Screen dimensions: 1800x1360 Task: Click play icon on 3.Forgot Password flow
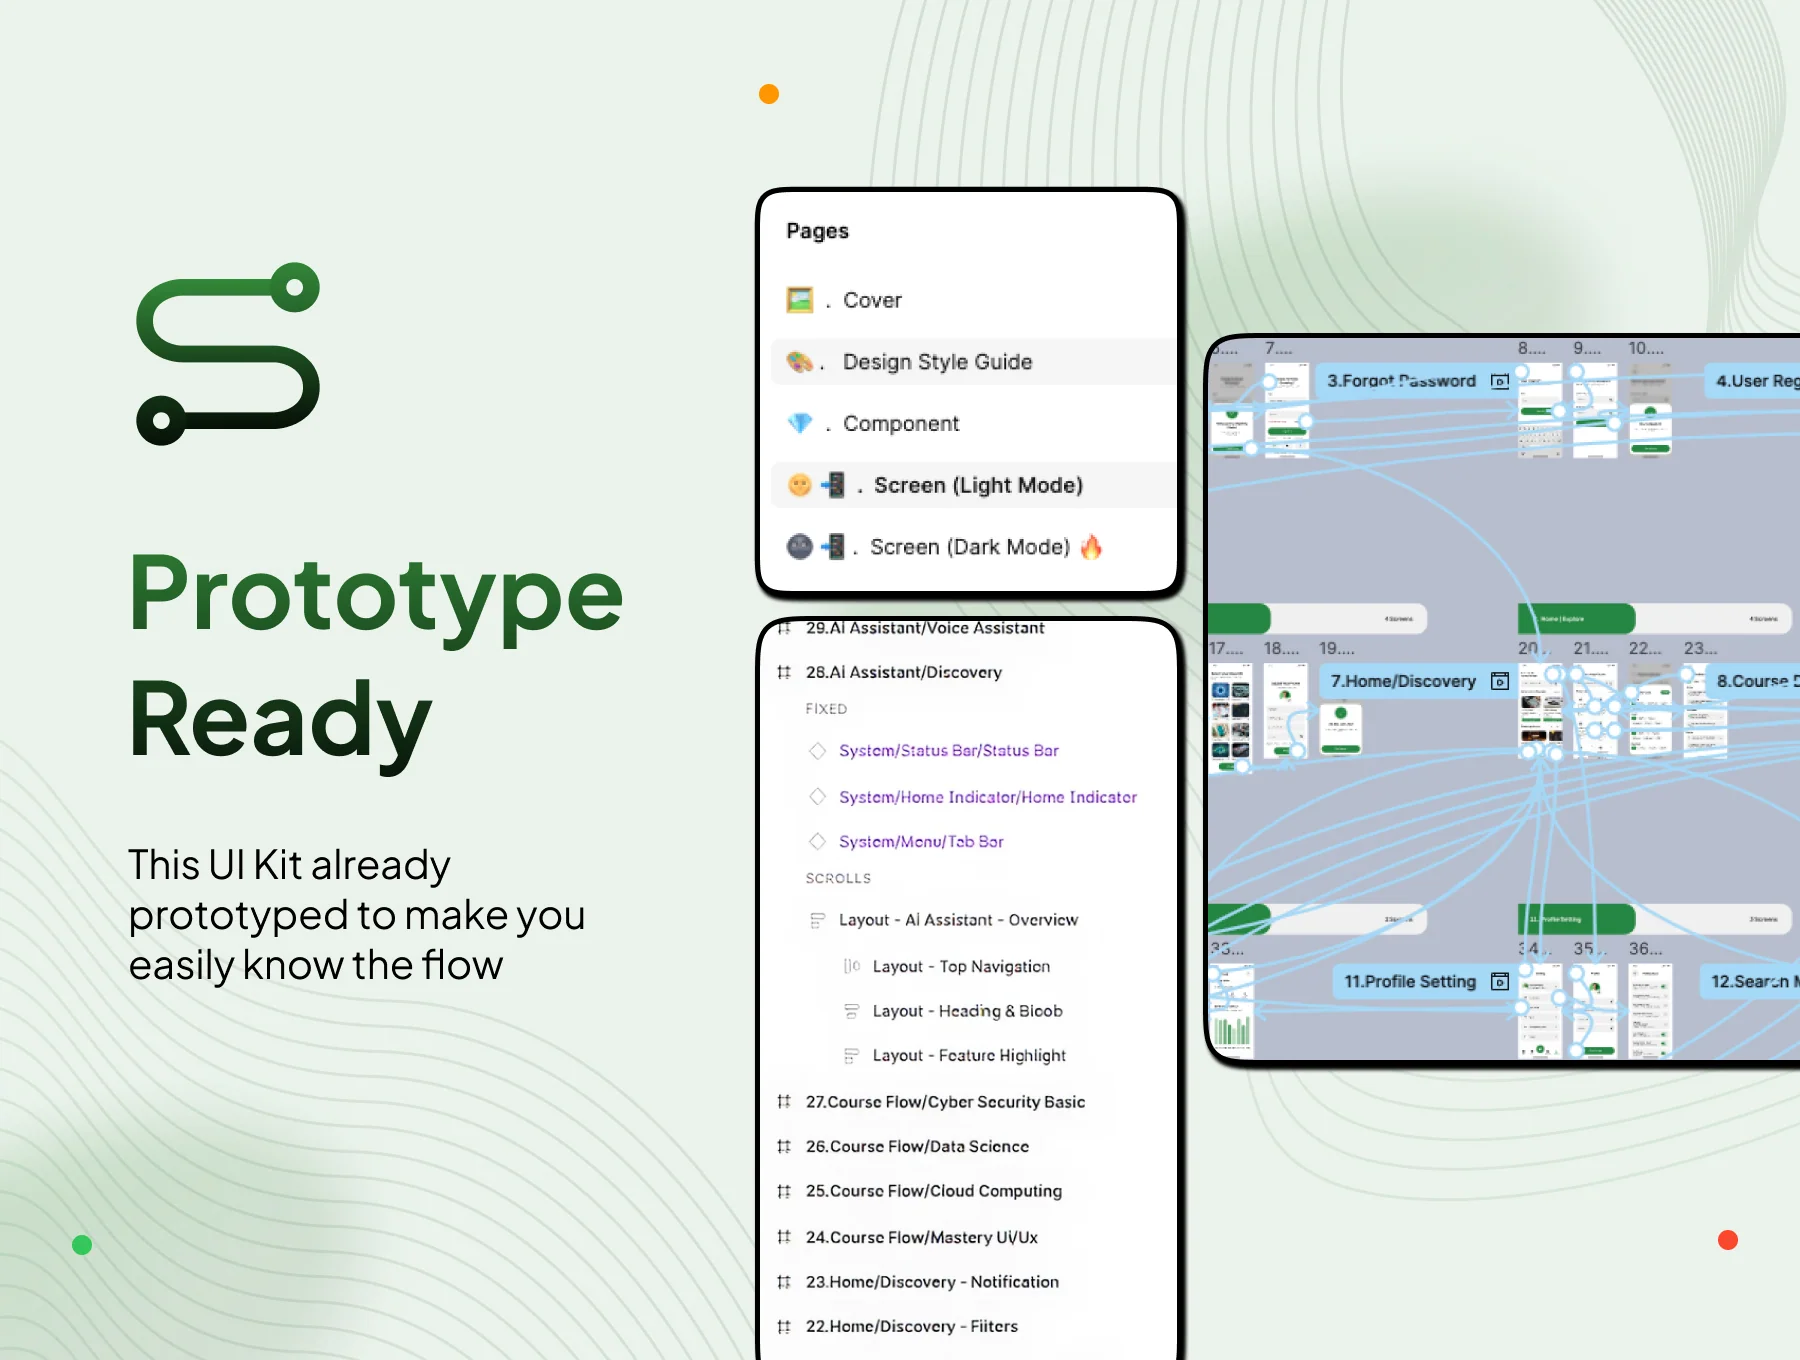coord(1500,381)
